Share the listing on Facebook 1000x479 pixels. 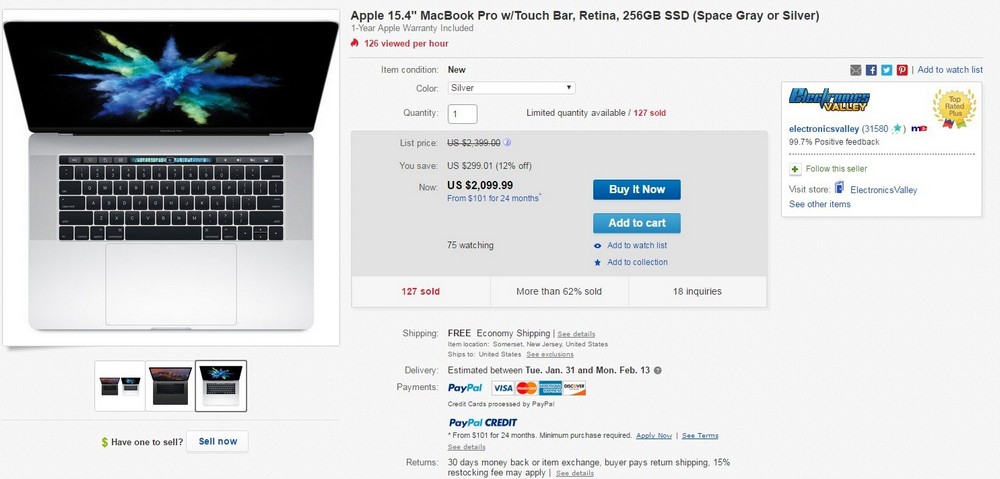871,70
